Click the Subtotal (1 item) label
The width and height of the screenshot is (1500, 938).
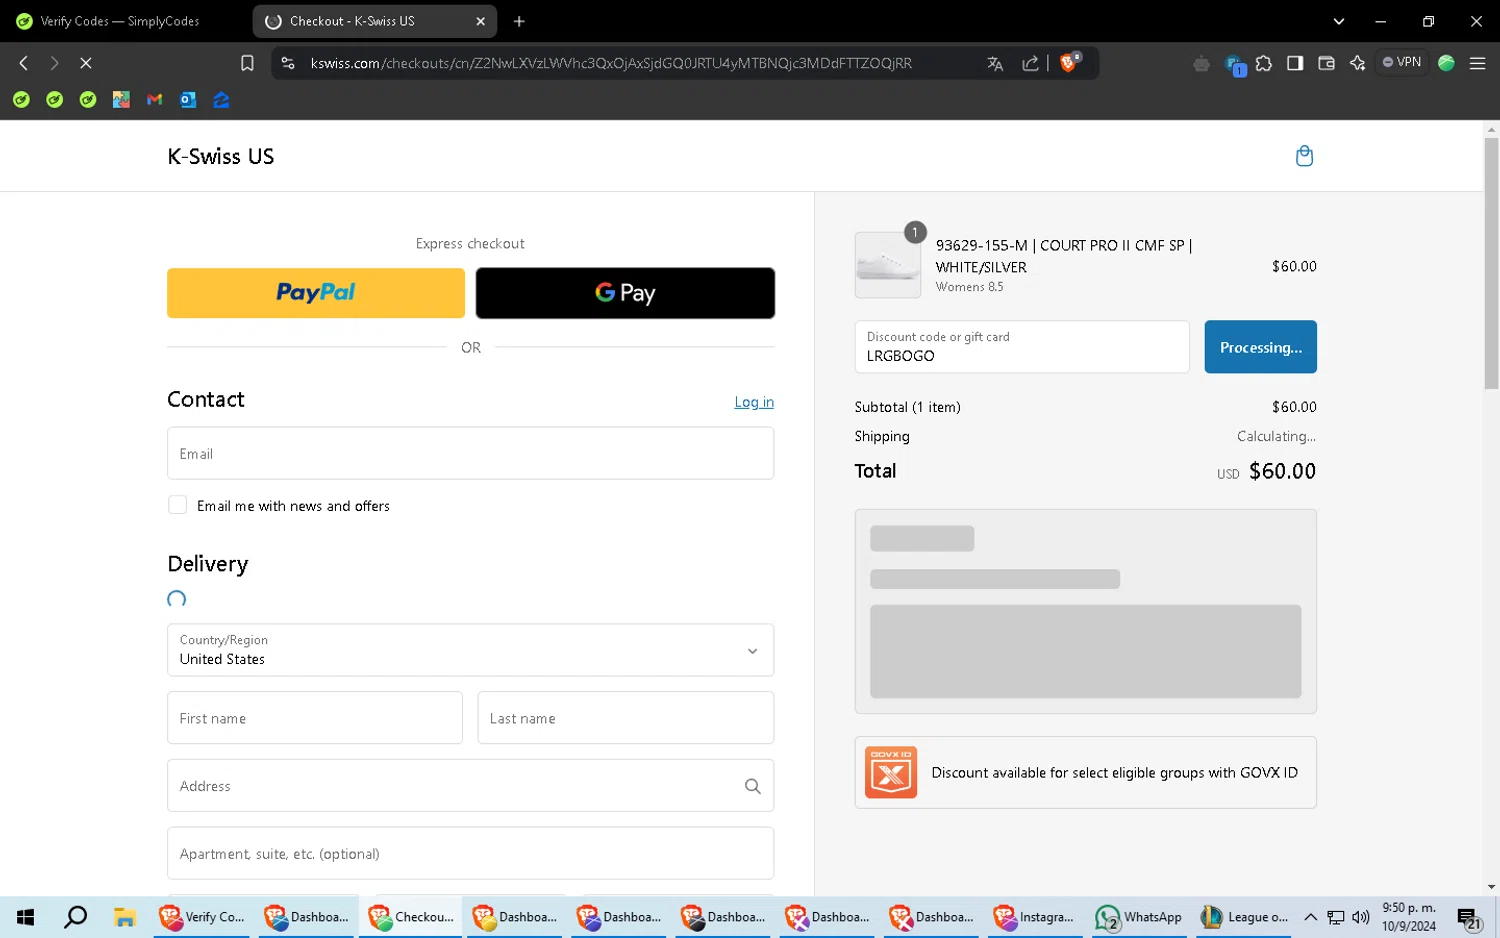[907, 407]
